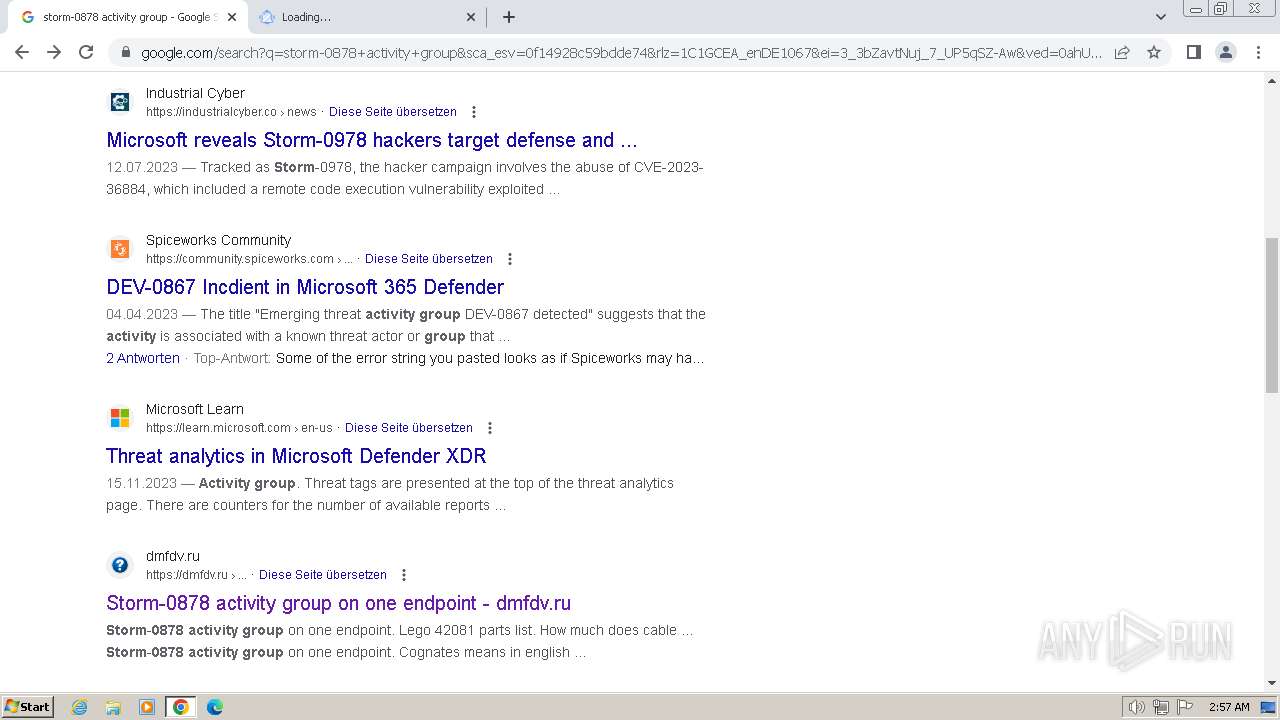Screen dimensions: 1280x720
Task: Open the '2 Antworten' link
Action: (x=143, y=358)
